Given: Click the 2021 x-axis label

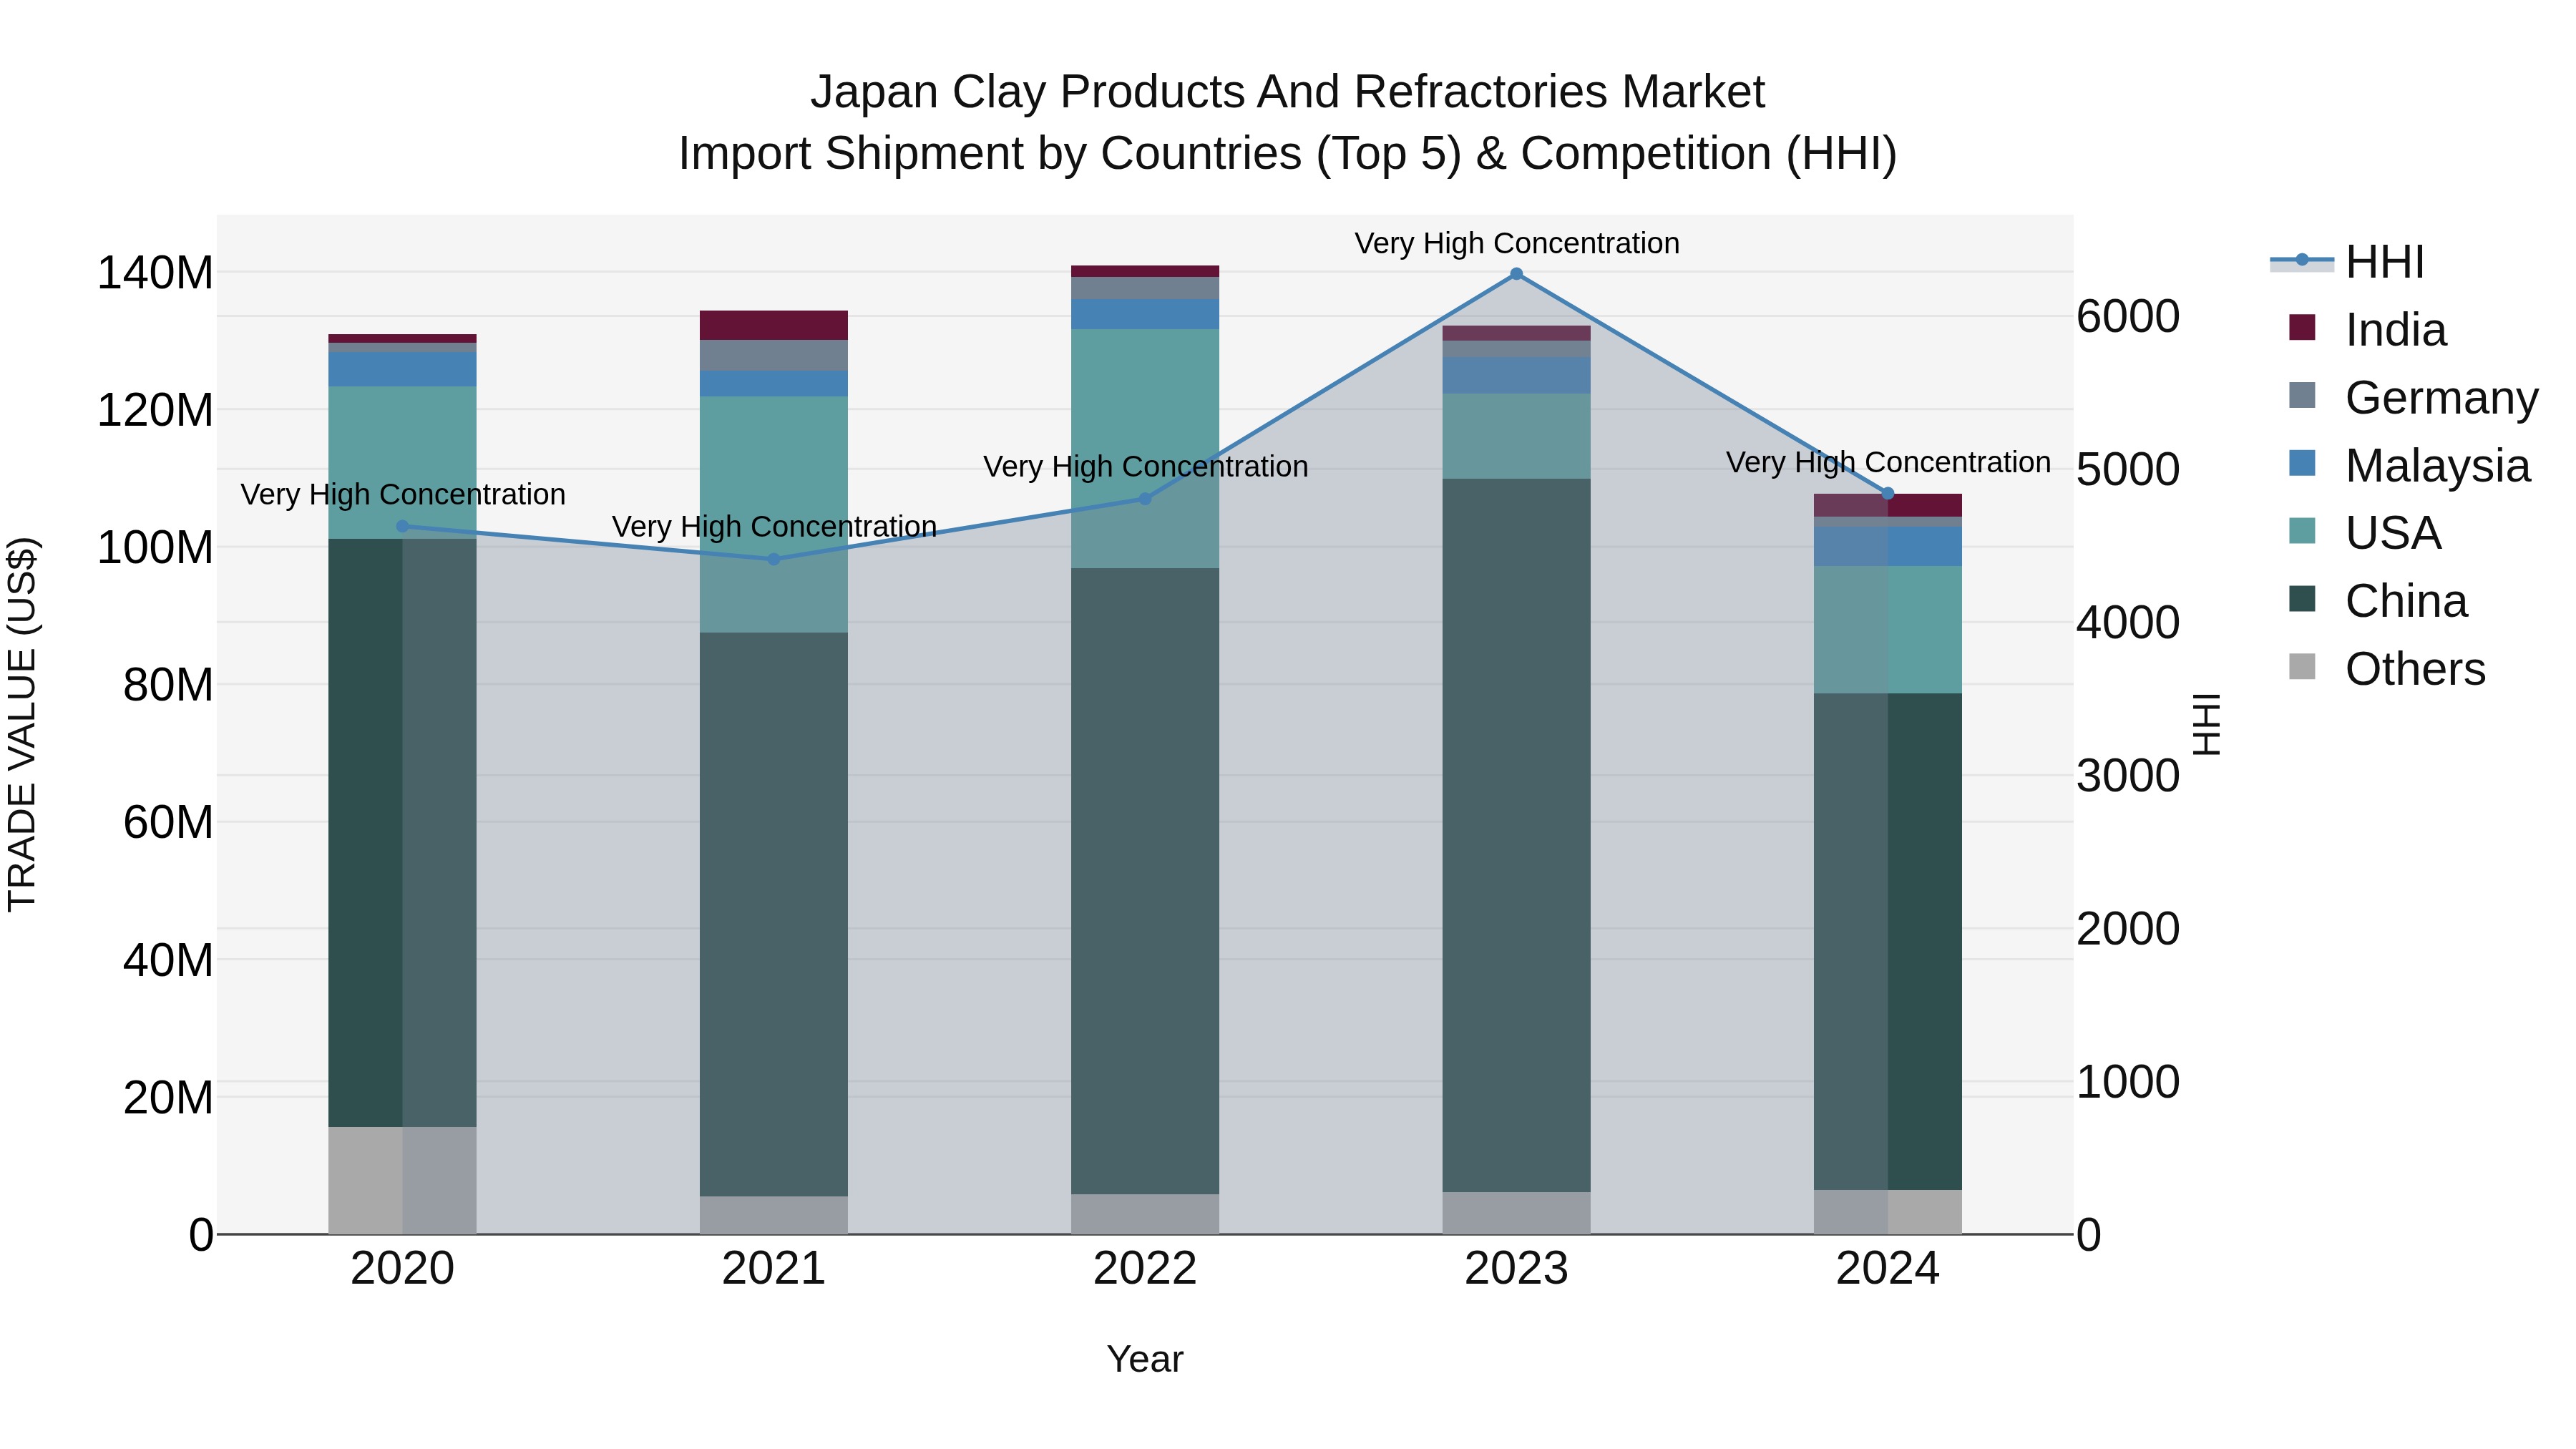Looking at the screenshot, I should [x=774, y=1269].
